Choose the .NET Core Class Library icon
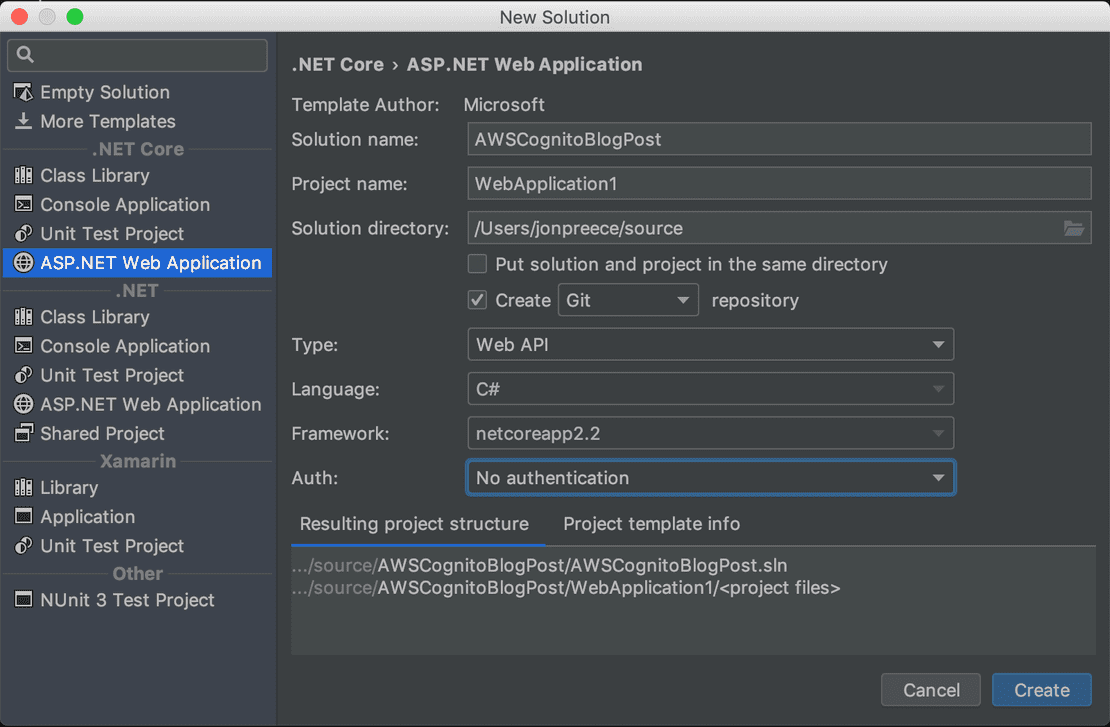Image resolution: width=1110 pixels, height=727 pixels. click(23, 175)
